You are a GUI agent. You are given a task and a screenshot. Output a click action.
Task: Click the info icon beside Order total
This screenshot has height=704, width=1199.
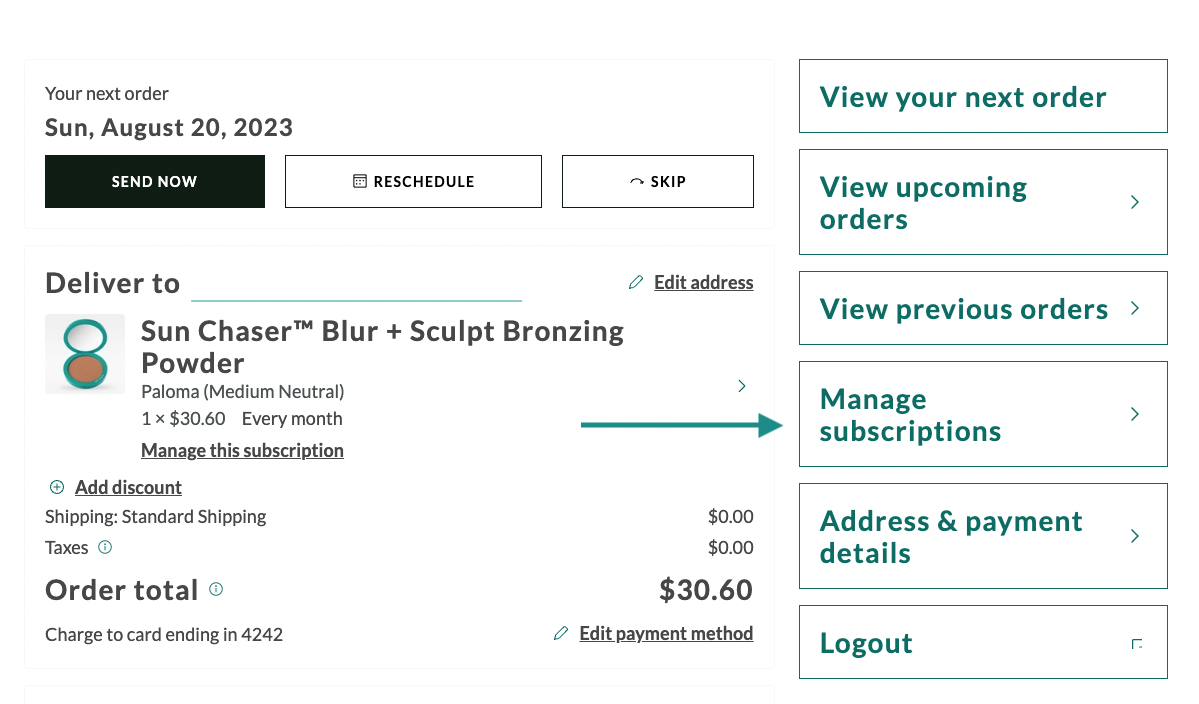215,590
